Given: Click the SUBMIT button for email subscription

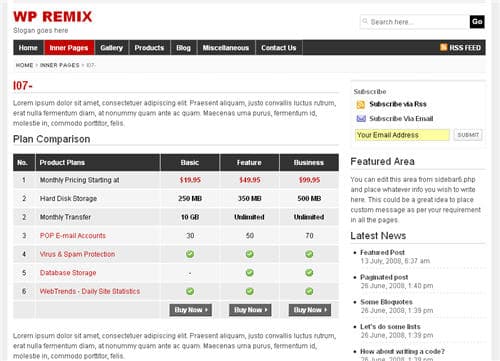Looking at the screenshot, I should tap(468, 135).
